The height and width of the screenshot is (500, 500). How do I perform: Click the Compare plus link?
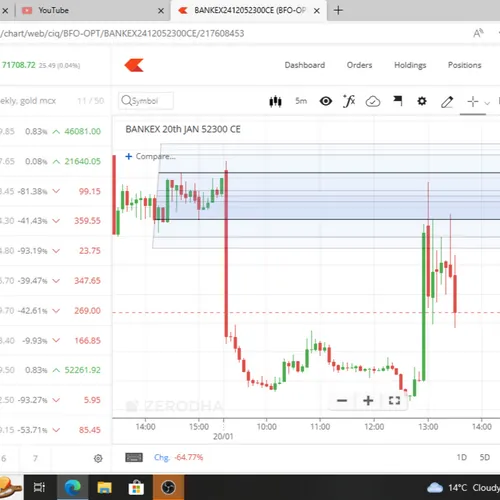pyautogui.click(x=150, y=156)
